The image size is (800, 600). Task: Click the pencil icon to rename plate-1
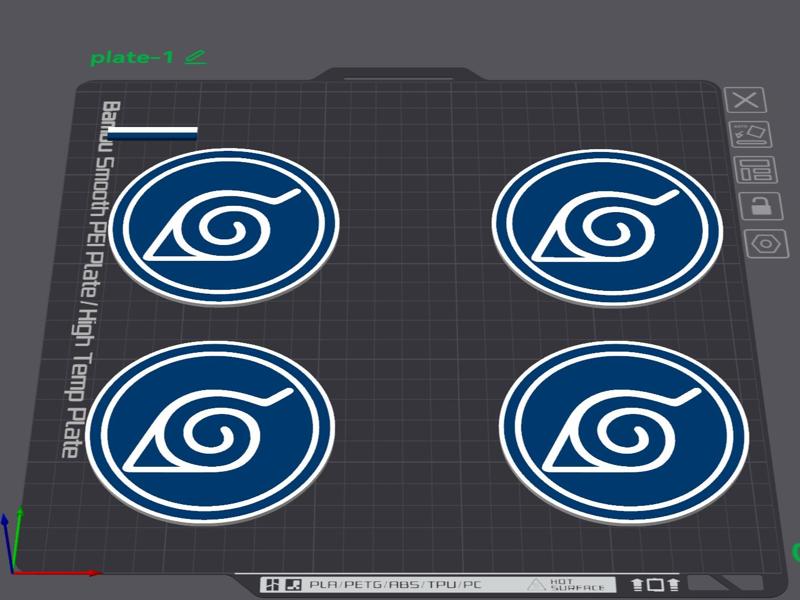click(196, 57)
